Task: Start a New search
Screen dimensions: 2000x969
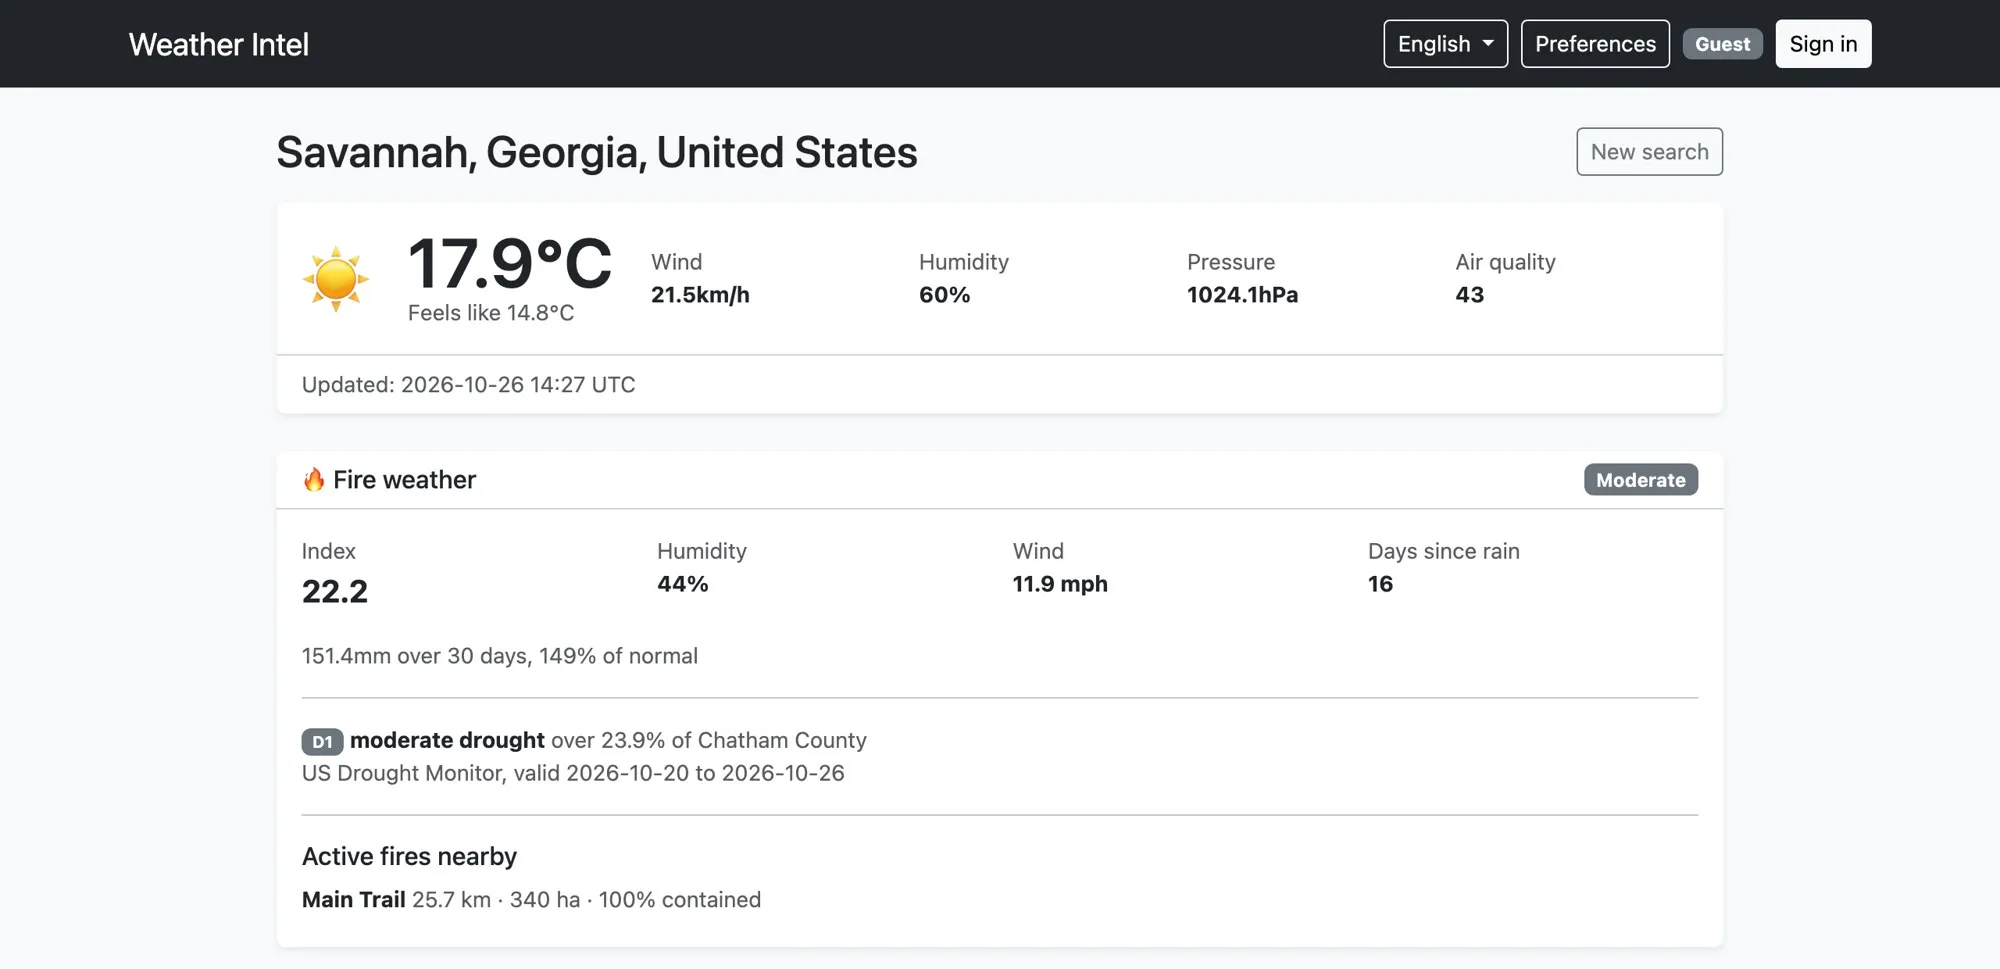Action: coord(1649,152)
